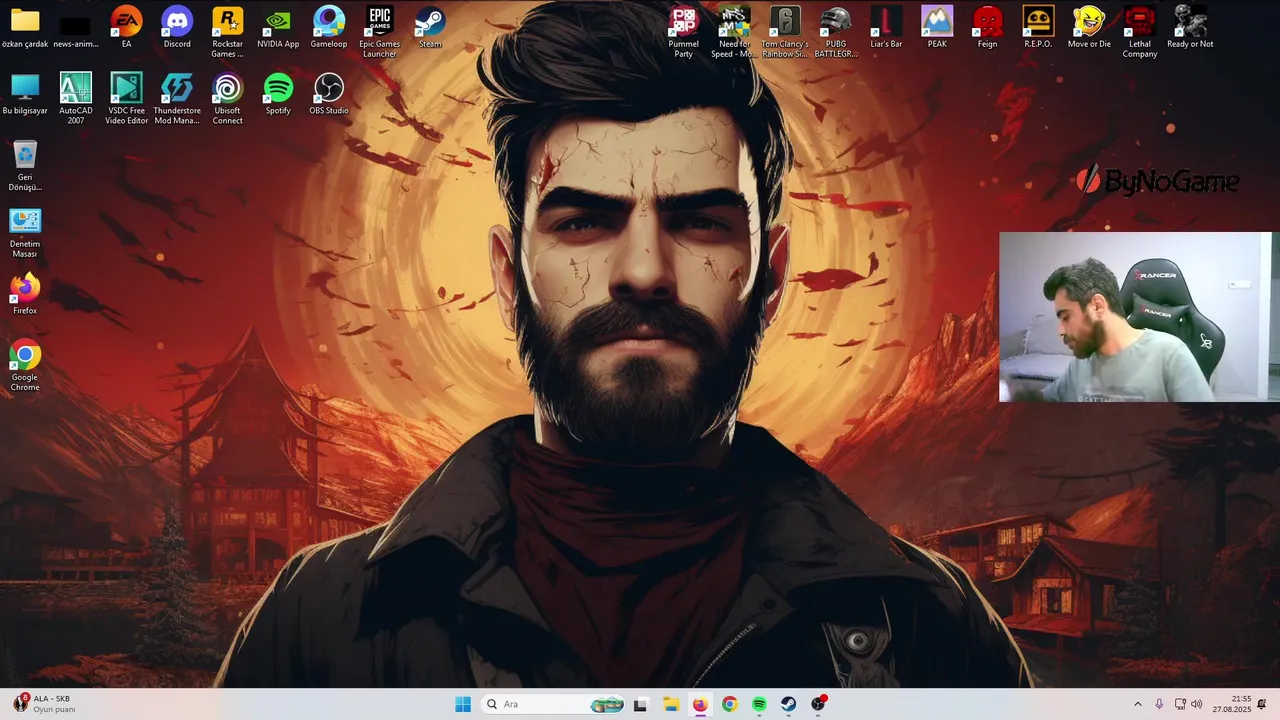The image size is (1280, 720).
Task: Open Chrome from the taskbar
Action: 729,704
